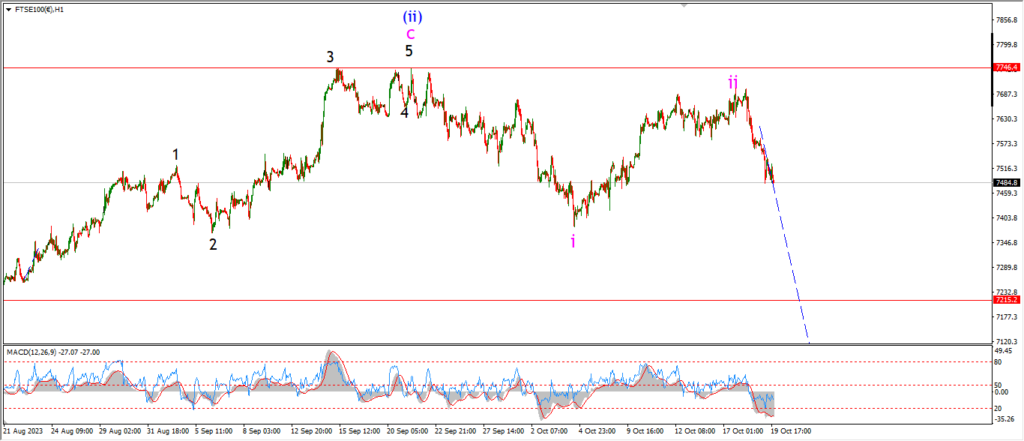Click the 21 Aug 2023 date on time axis
Screen dimensions: 1024x441
click(x=24, y=431)
